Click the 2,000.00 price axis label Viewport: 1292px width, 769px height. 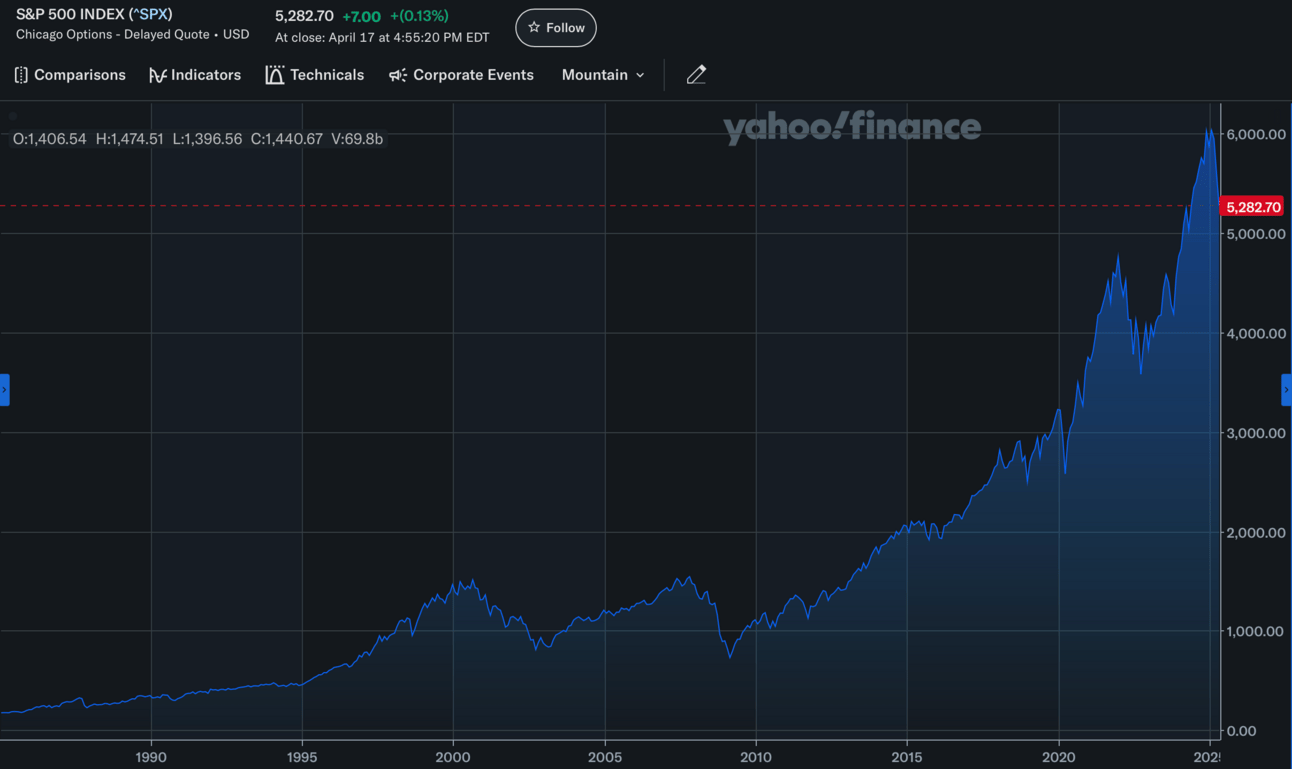click(x=1255, y=532)
